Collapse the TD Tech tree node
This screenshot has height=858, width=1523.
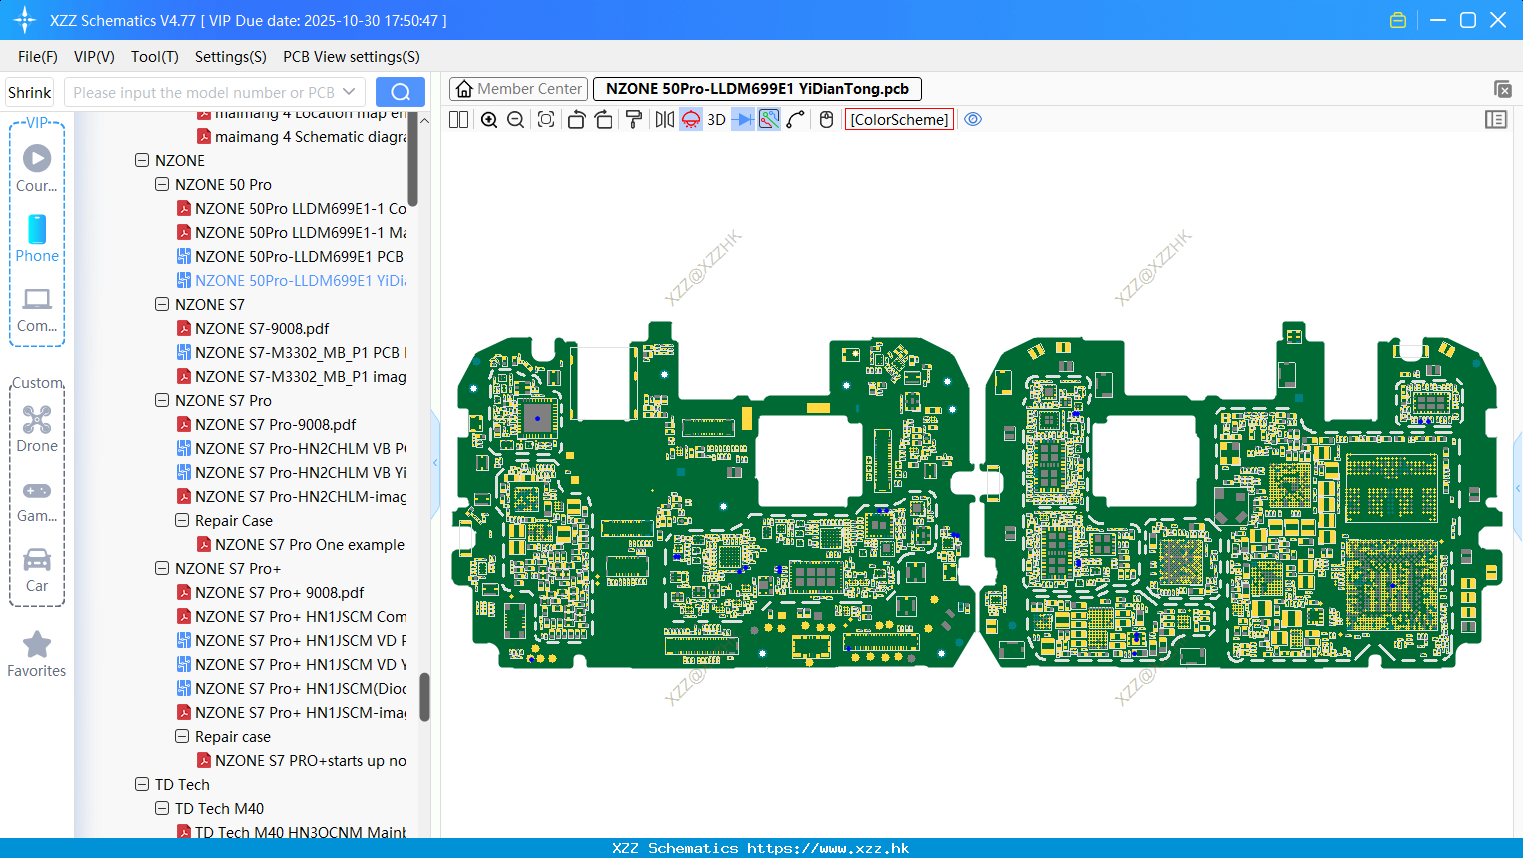click(142, 784)
